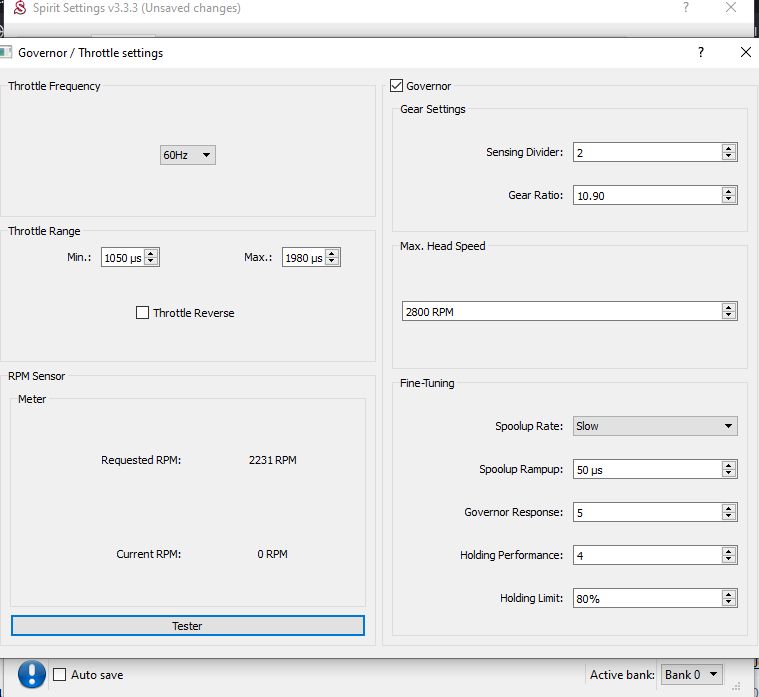Decrease the Holding Limit with down arrow
This screenshot has height=697, width=759.
729,603
